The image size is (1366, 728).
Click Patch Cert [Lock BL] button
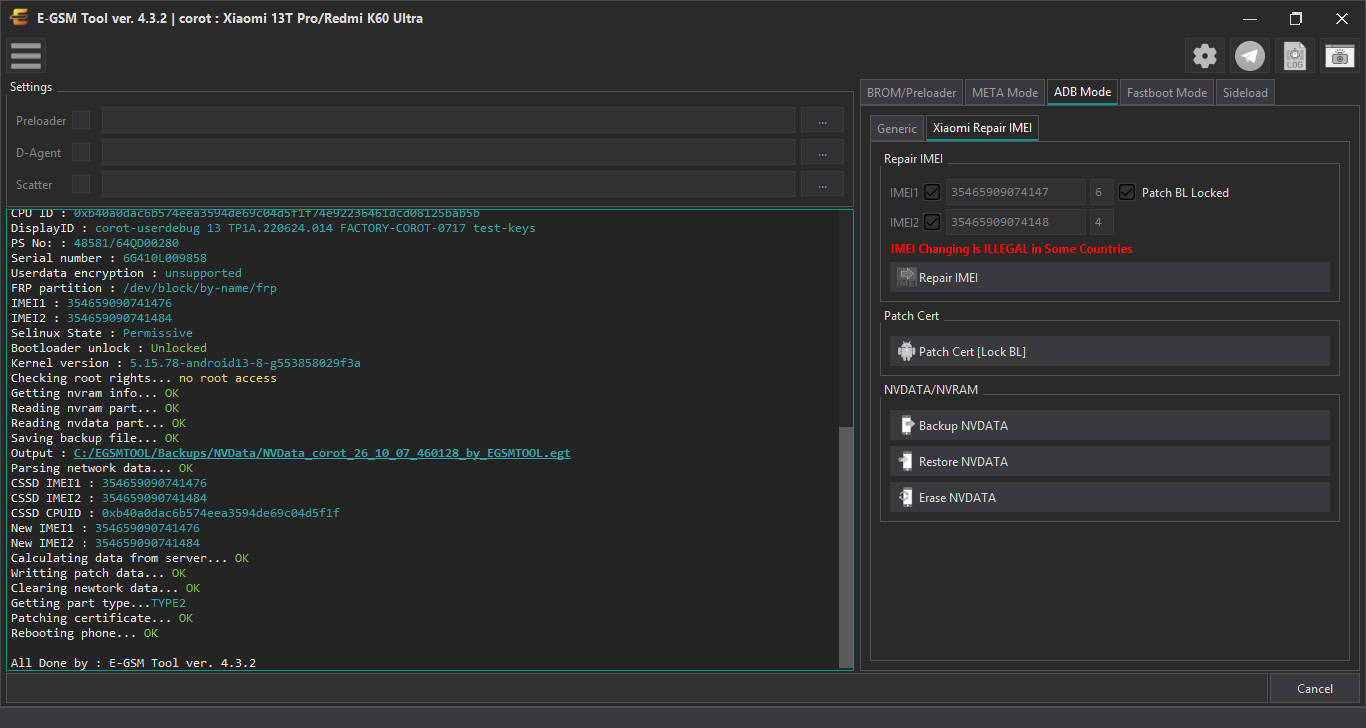tap(1110, 351)
